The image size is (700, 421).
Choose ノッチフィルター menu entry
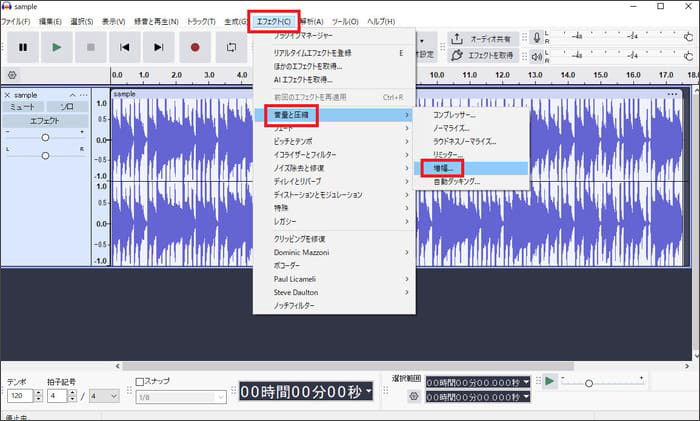point(334,306)
